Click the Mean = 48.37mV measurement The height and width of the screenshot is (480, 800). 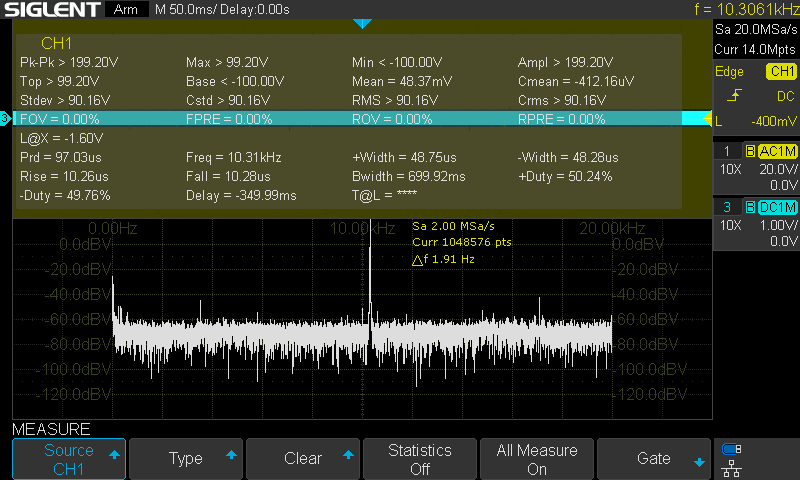402,81
